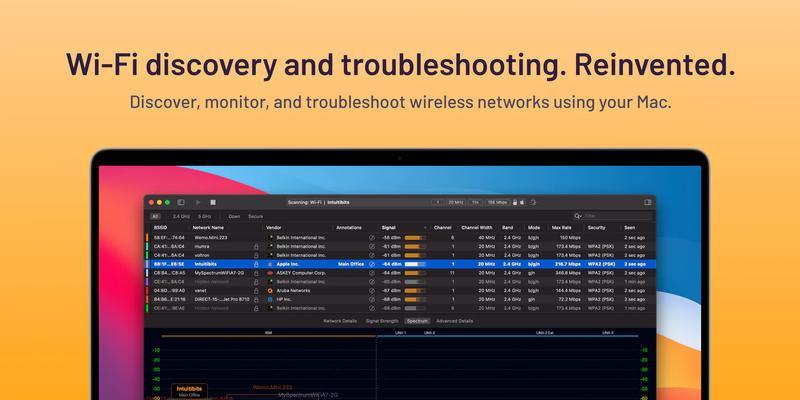Switch to the Spectrum tab
Image resolution: width=800 pixels, height=400 pixels.
(417, 321)
